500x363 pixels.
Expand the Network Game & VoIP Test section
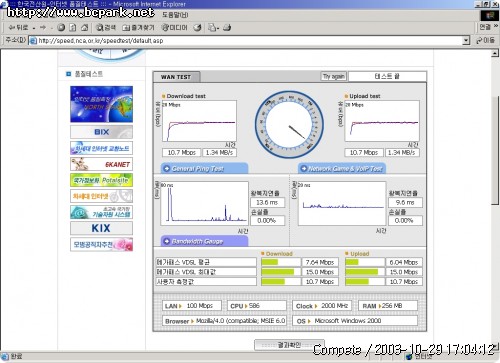pyautogui.click(x=342, y=168)
